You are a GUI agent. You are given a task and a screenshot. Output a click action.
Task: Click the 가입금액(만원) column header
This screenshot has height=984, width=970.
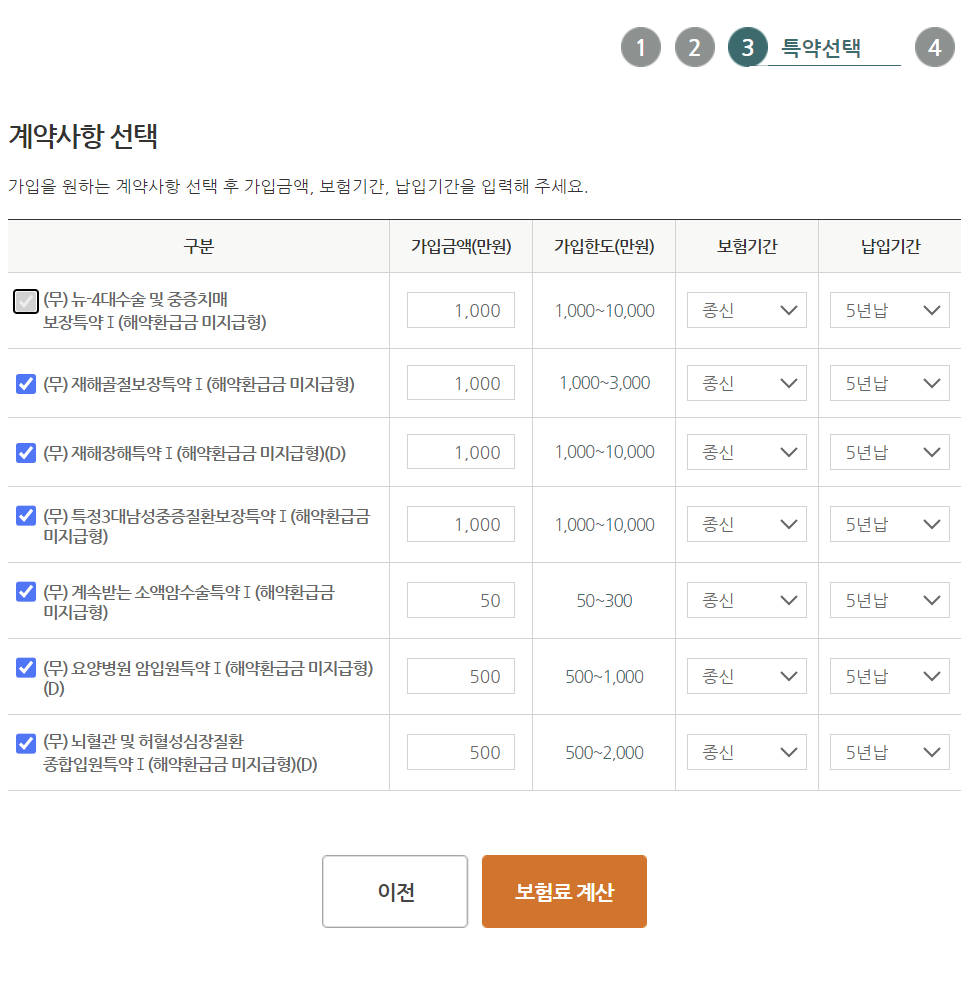tap(461, 246)
